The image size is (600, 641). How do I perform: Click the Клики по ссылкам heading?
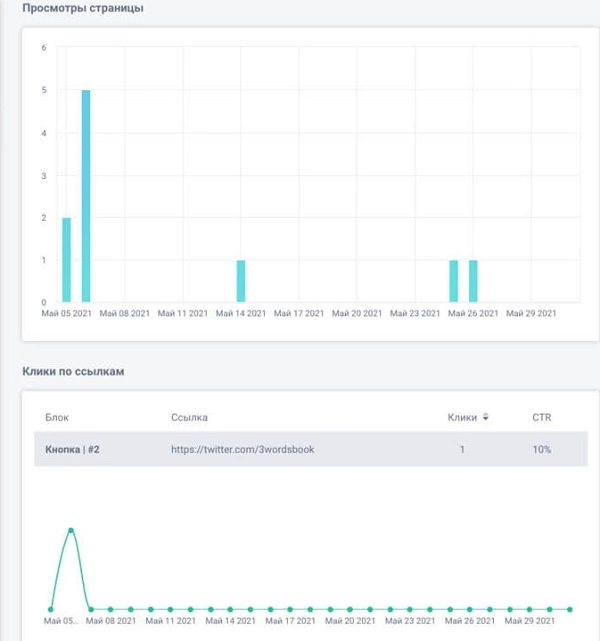[72, 372]
